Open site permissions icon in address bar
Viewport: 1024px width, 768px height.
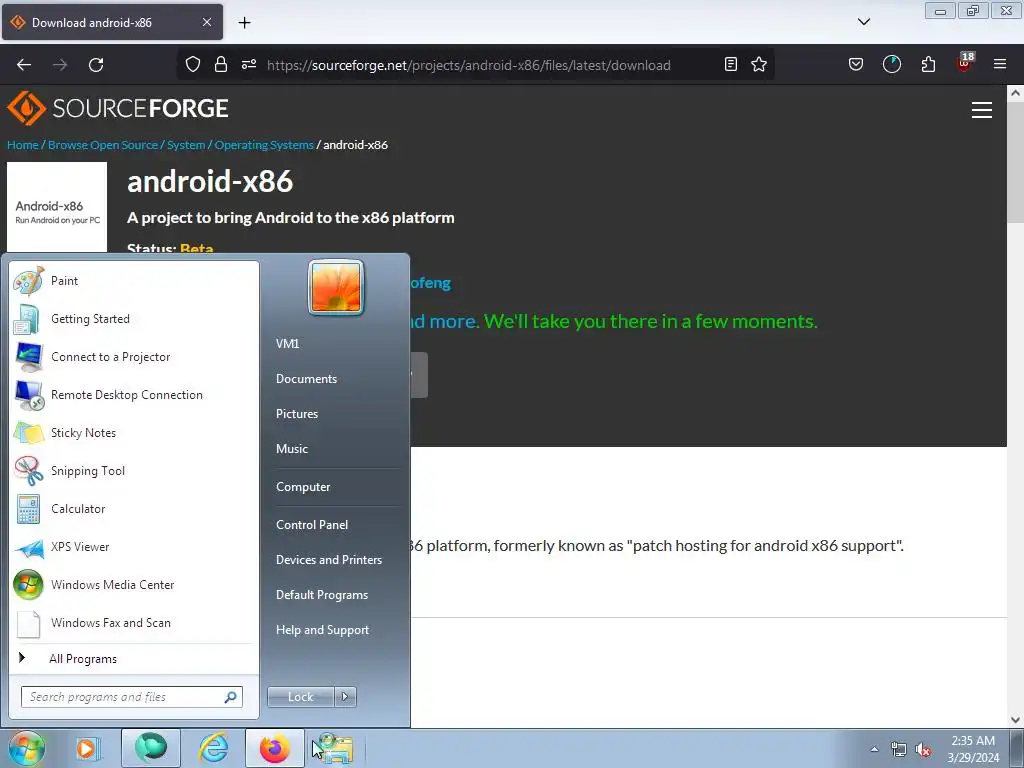[x=249, y=65]
